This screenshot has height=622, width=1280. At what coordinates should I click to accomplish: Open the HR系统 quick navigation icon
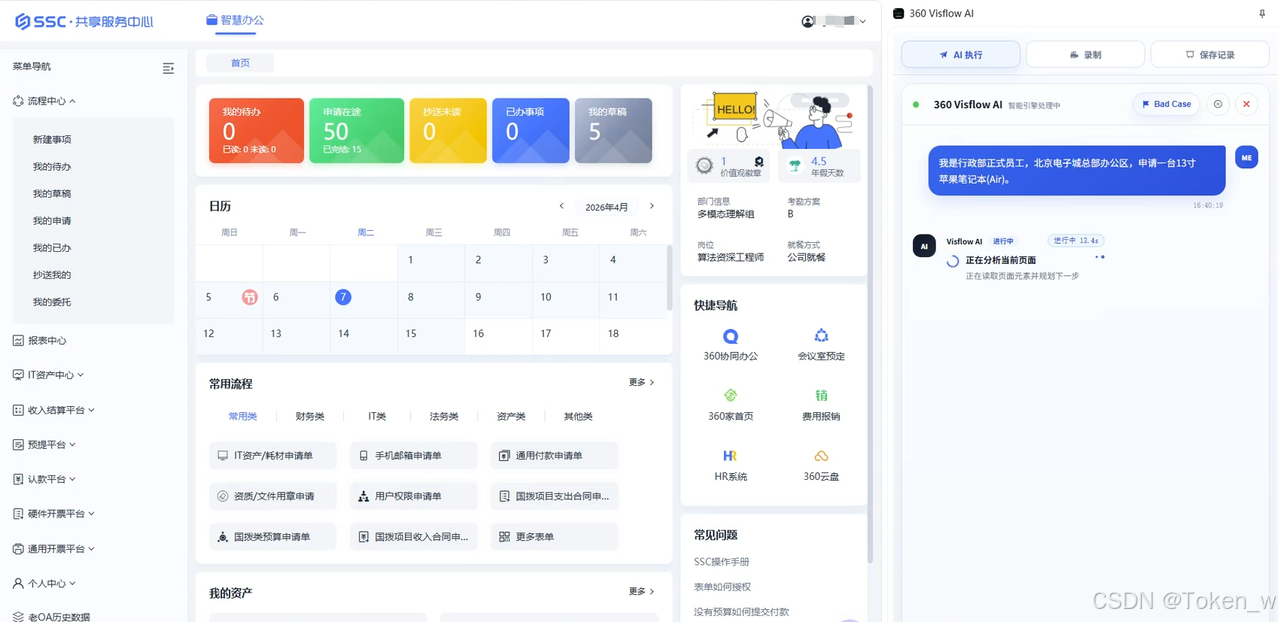pyautogui.click(x=730, y=456)
